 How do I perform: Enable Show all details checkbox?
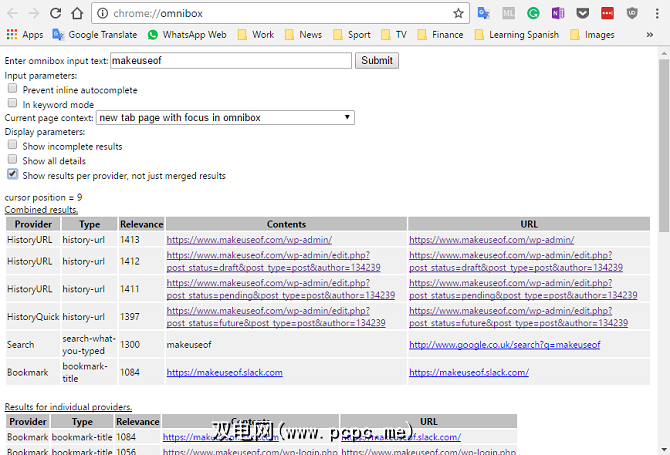click(x=12, y=159)
